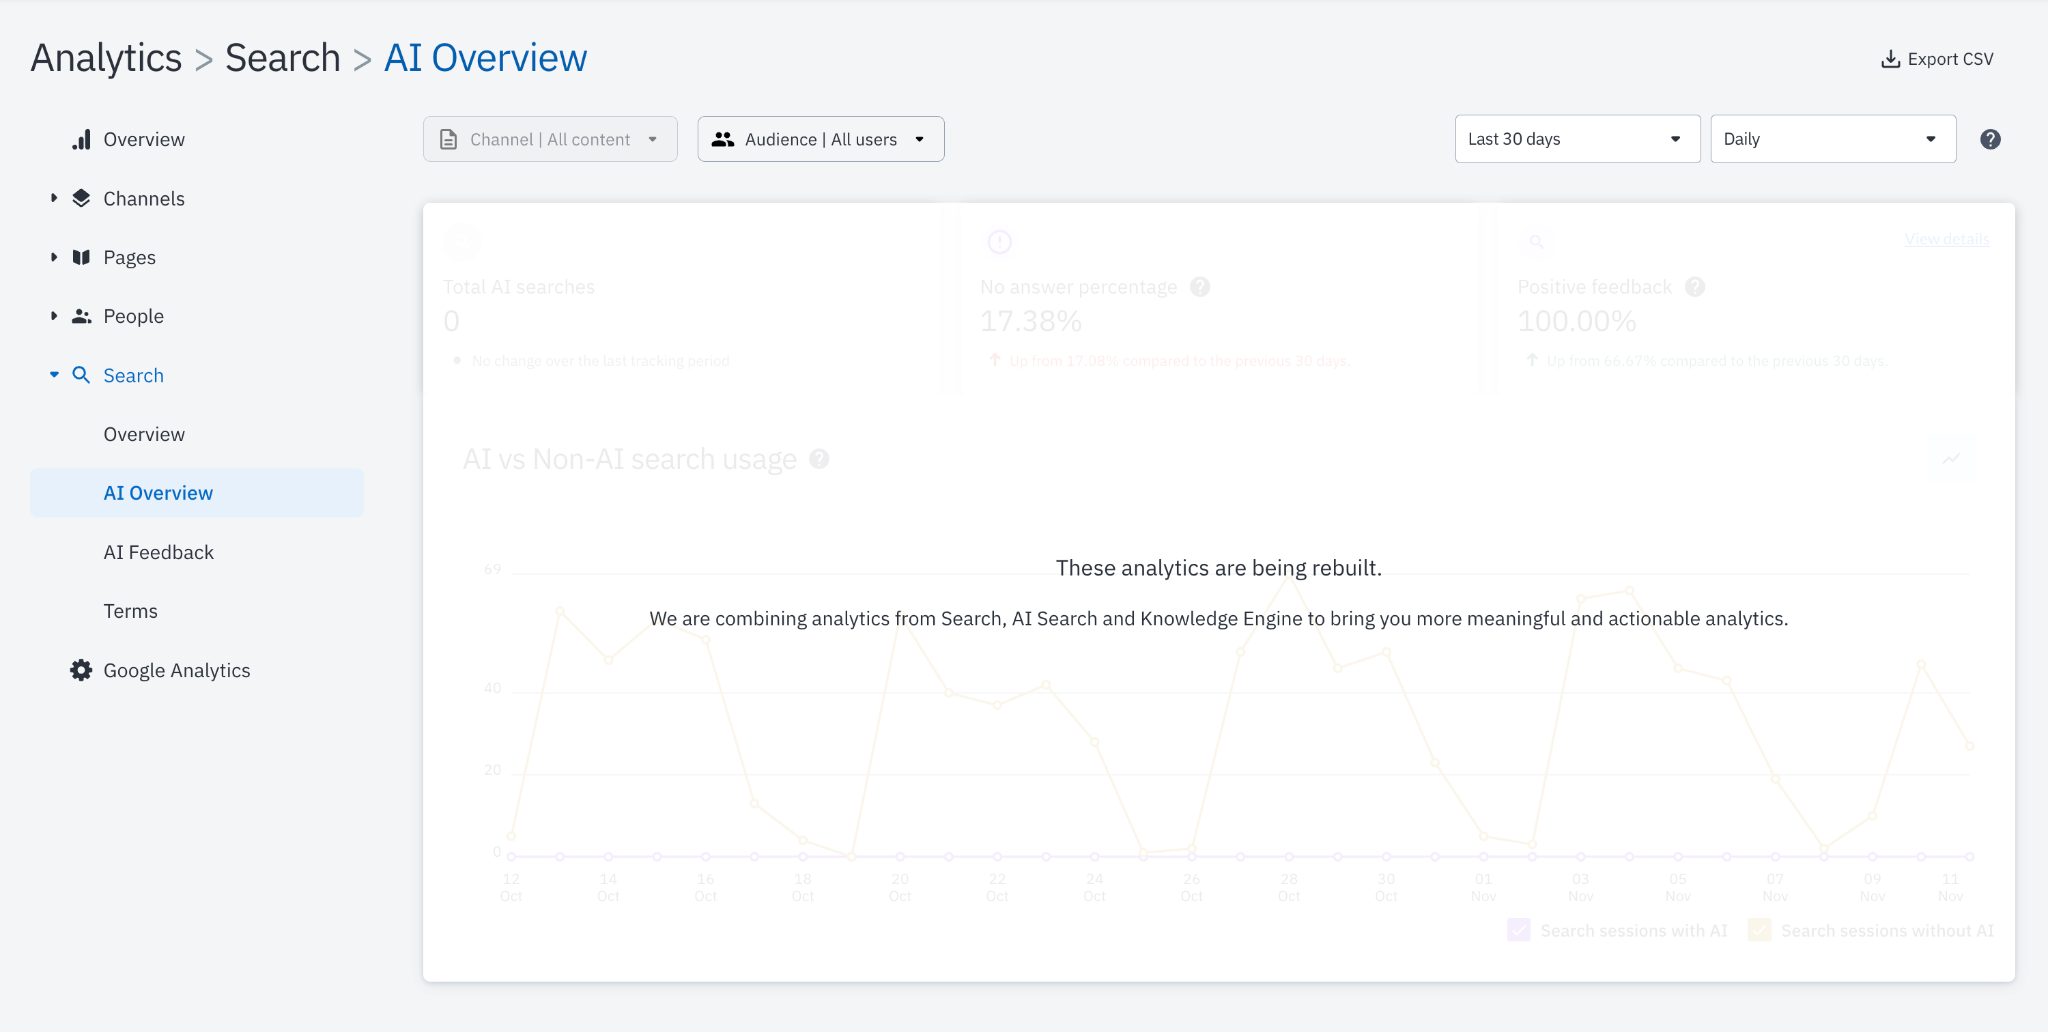Click the Overview bar chart icon in sidebar
Image resolution: width=2048 pixels, height=1032 pixels.
(81, 139)
